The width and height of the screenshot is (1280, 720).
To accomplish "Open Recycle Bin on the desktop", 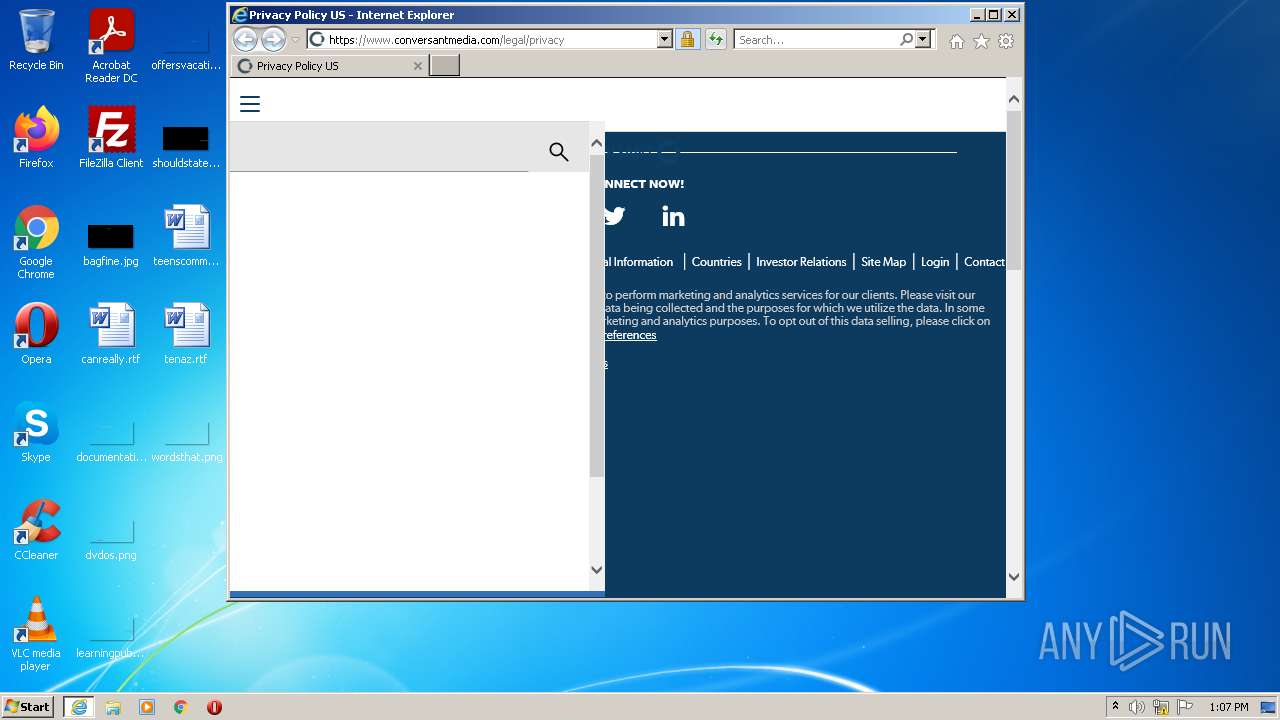I will click(x=36, y=40).
